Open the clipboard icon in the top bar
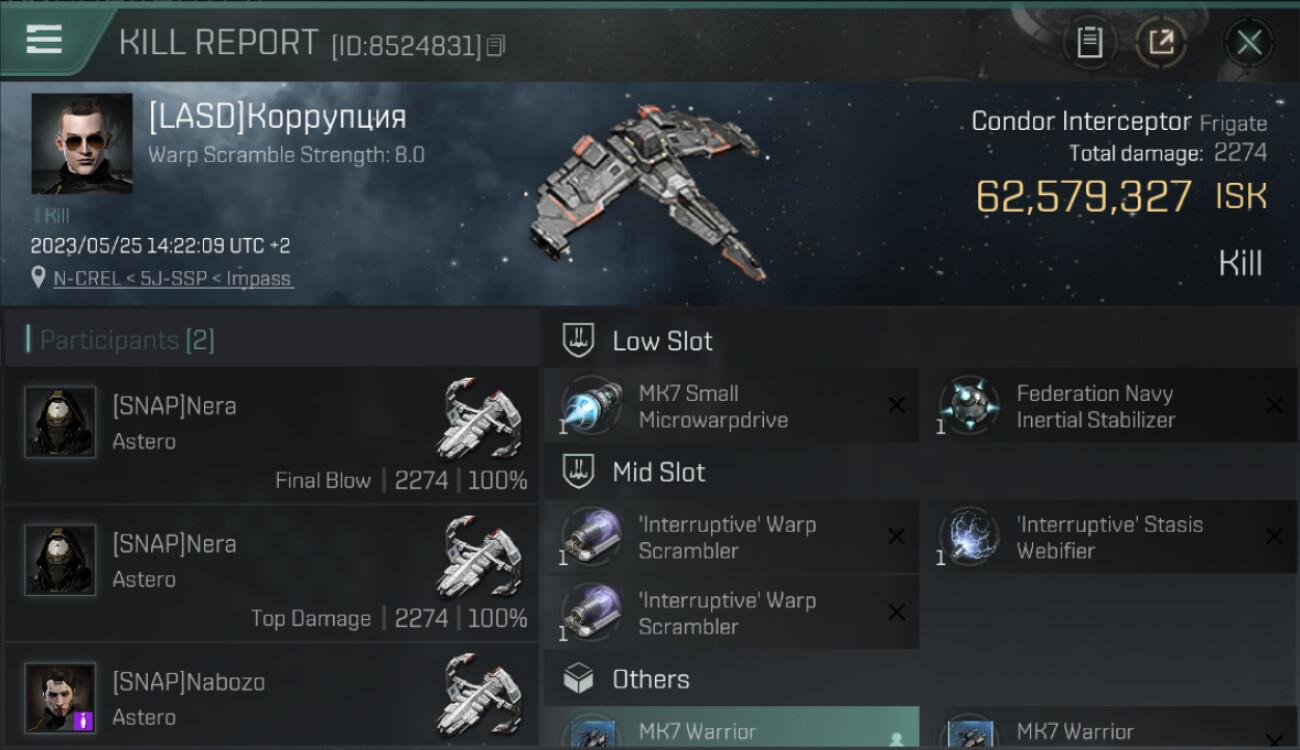 pos(1089,42)
